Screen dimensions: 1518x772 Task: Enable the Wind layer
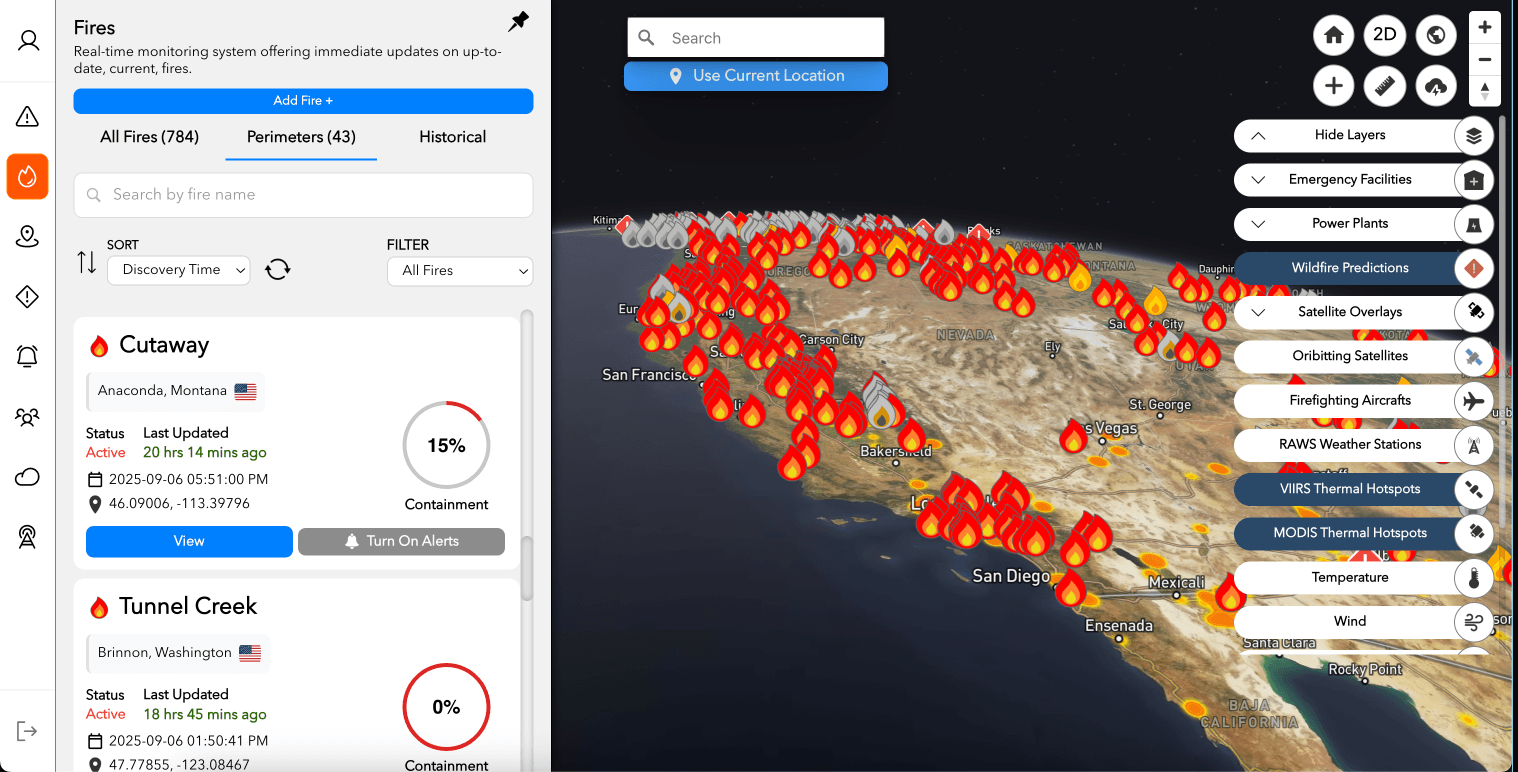tap(1363, 621)
